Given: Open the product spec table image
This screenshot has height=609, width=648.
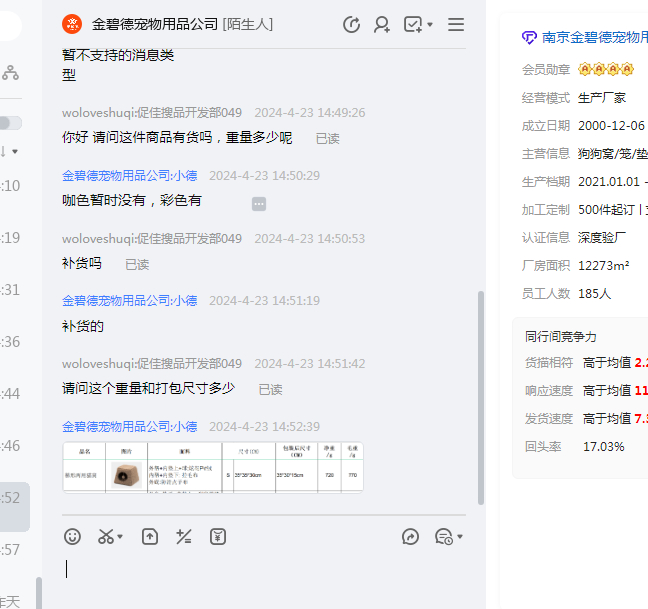Looking at the screenshot, I should coord(212,467).
